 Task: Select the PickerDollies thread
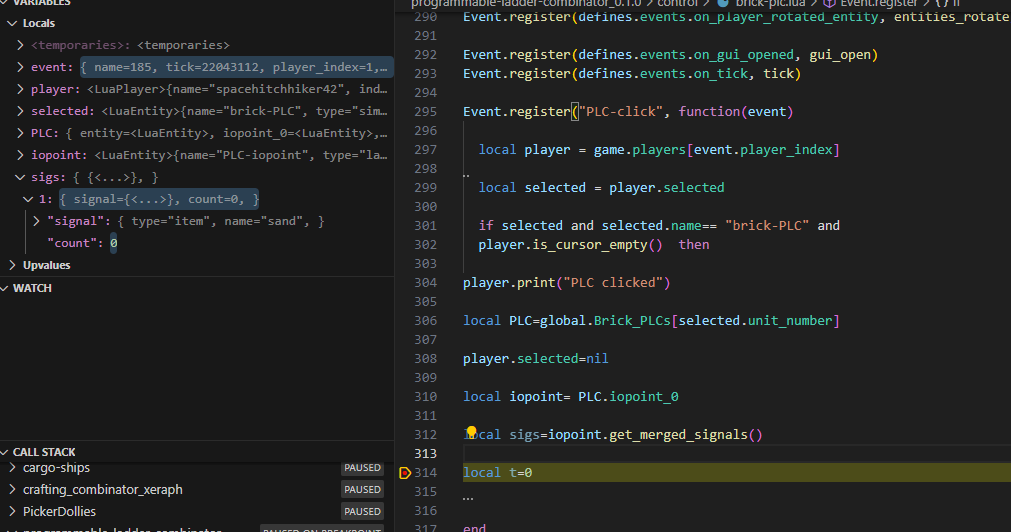[x=60, y=512]
